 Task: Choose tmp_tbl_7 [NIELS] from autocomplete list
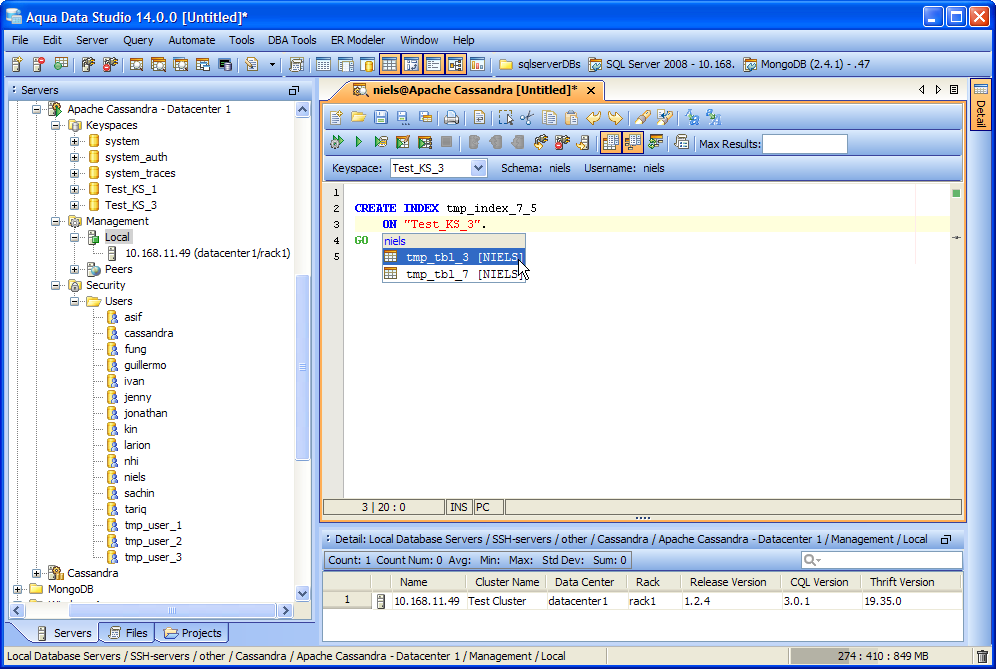[454, 274]
